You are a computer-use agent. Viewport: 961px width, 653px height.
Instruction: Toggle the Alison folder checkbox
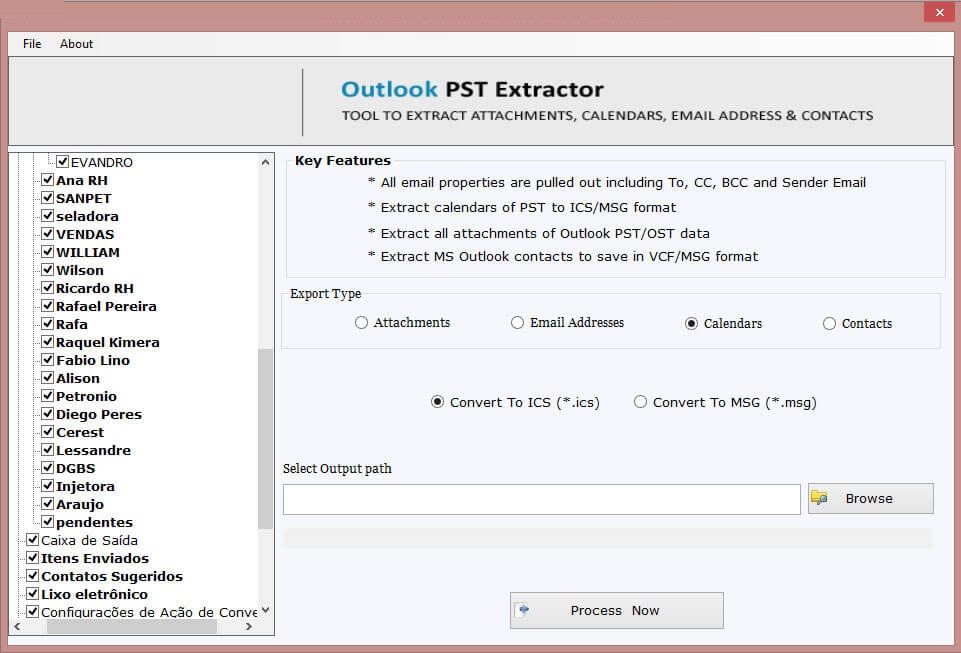point(48,378)
